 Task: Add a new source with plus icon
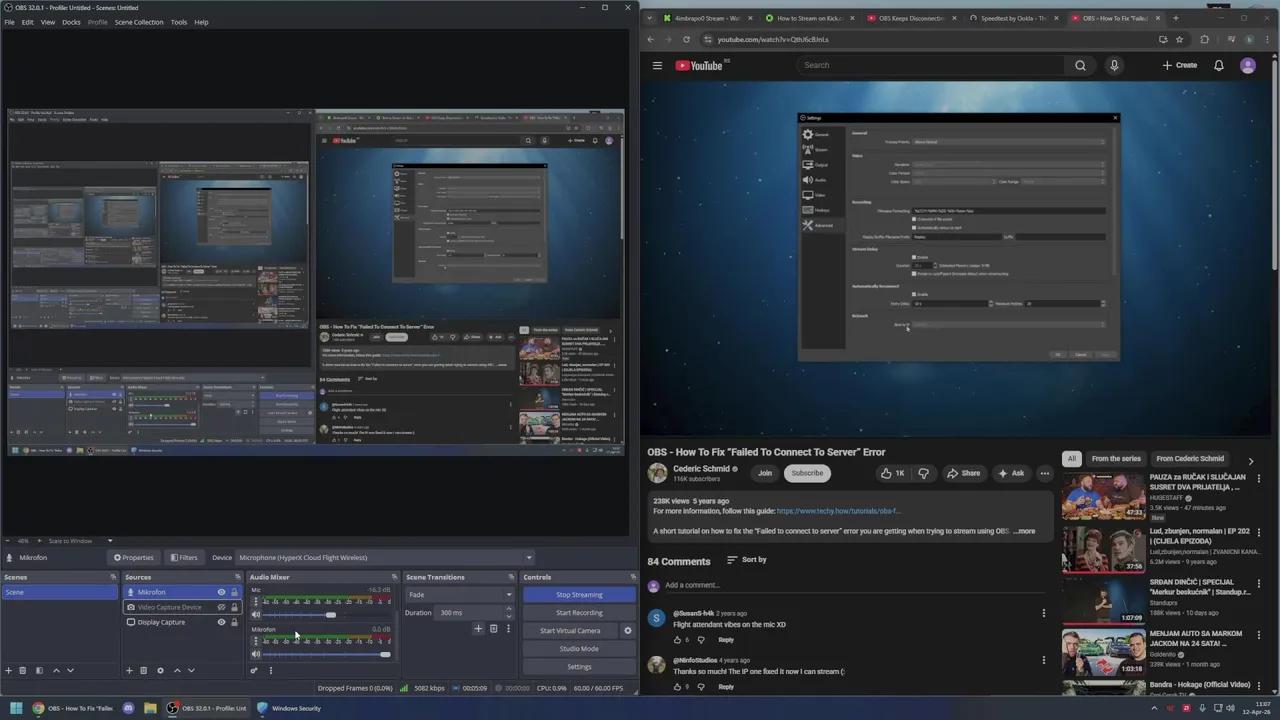(128, 670)
